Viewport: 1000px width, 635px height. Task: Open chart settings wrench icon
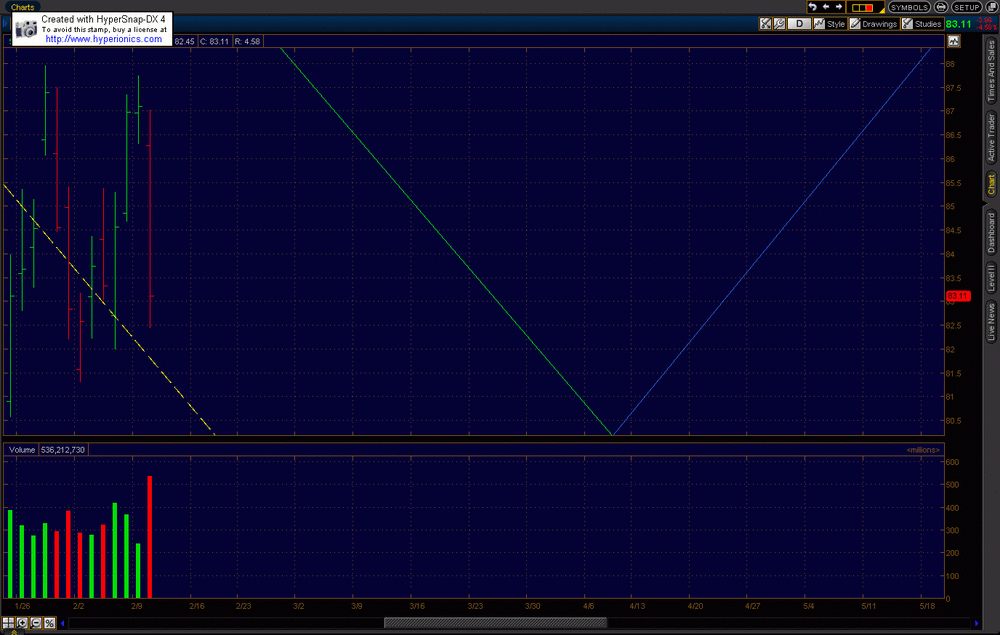[779, 24]
